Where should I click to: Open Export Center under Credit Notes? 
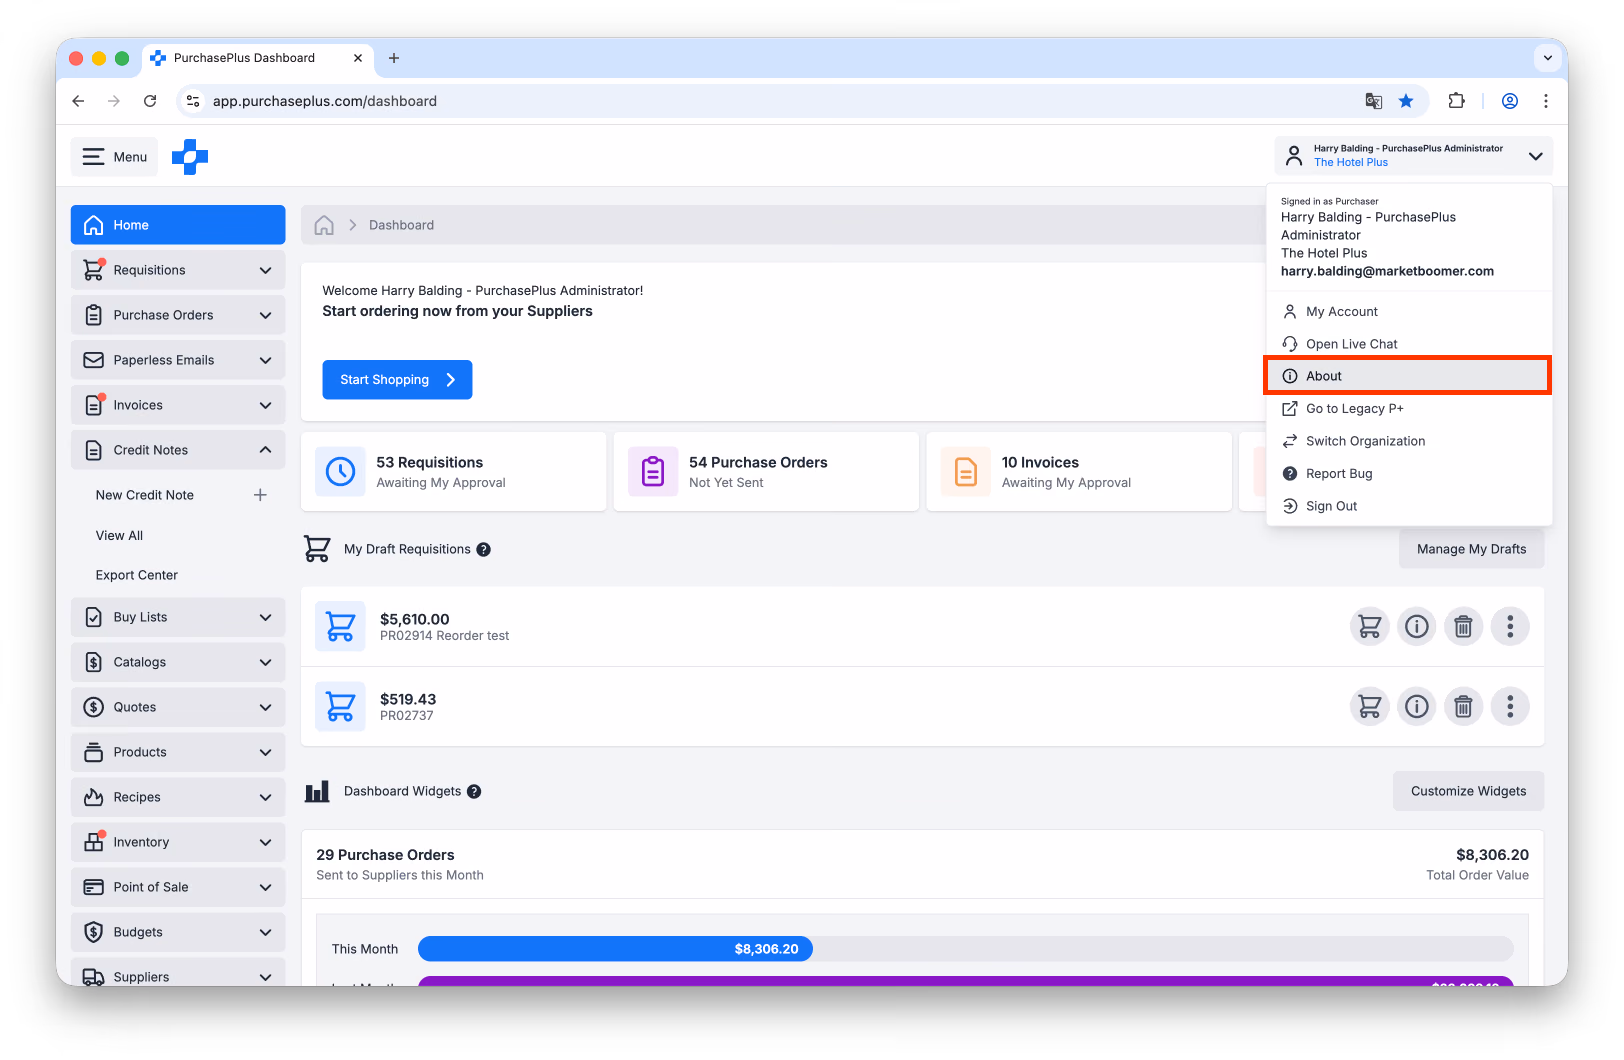click(137, 575)
